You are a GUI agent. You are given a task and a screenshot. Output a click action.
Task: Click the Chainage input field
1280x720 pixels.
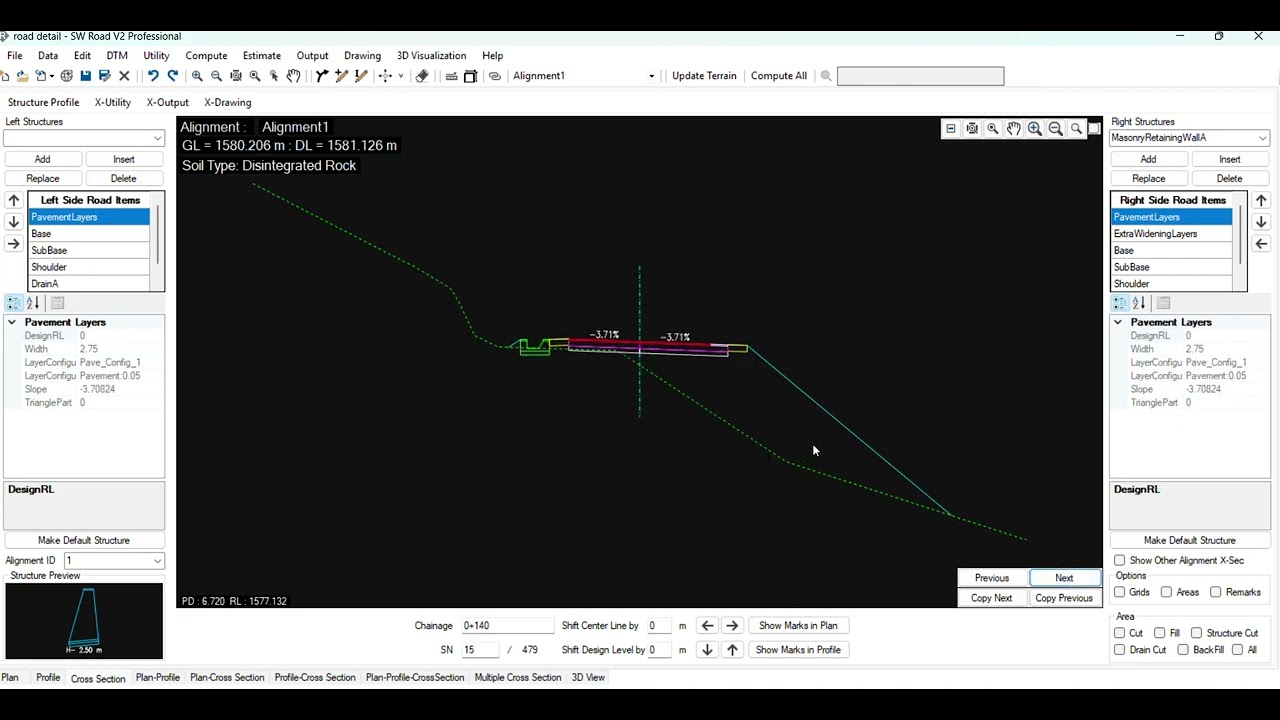pyautogui.click(x=507, y=626)
